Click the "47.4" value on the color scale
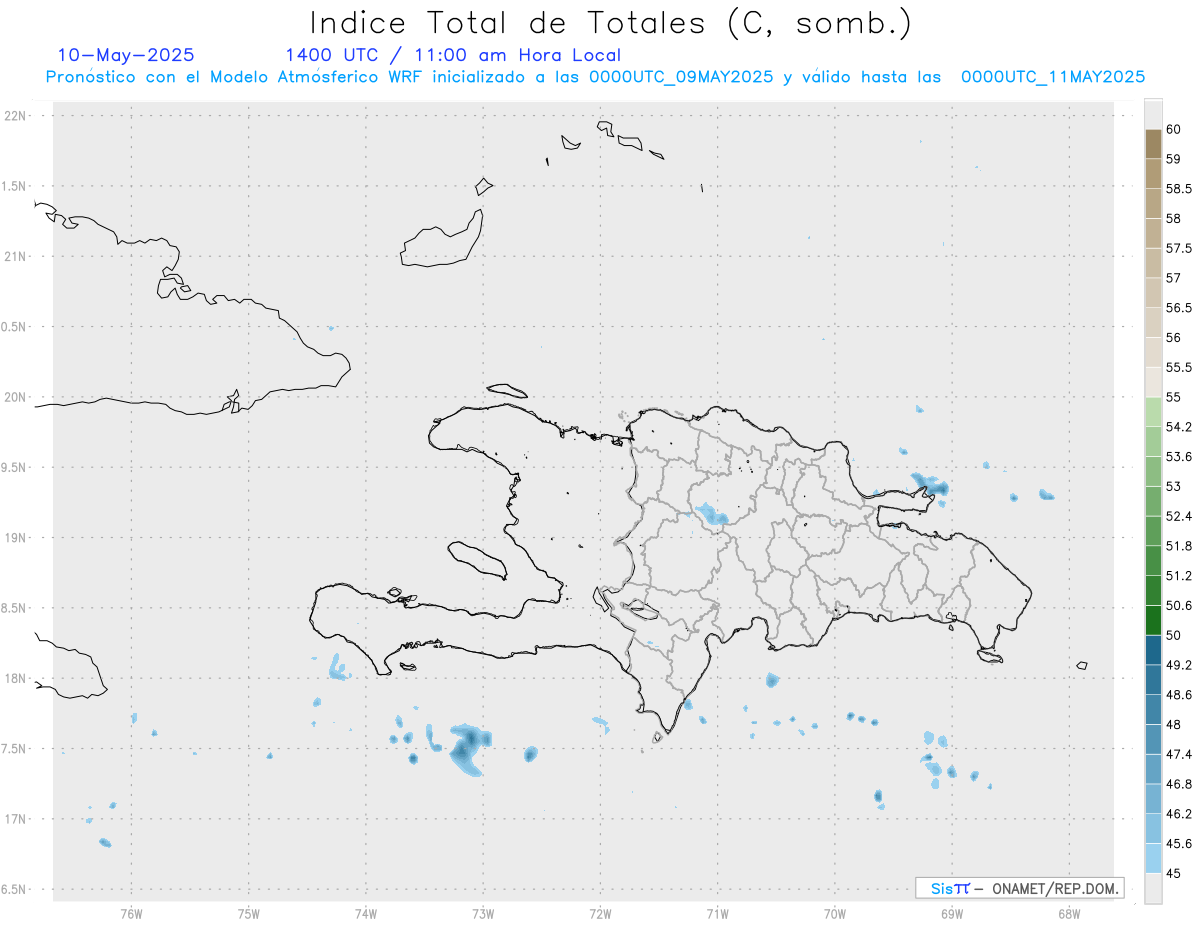Screen dimensions: 1200x927 click(x=1179, y=754)
